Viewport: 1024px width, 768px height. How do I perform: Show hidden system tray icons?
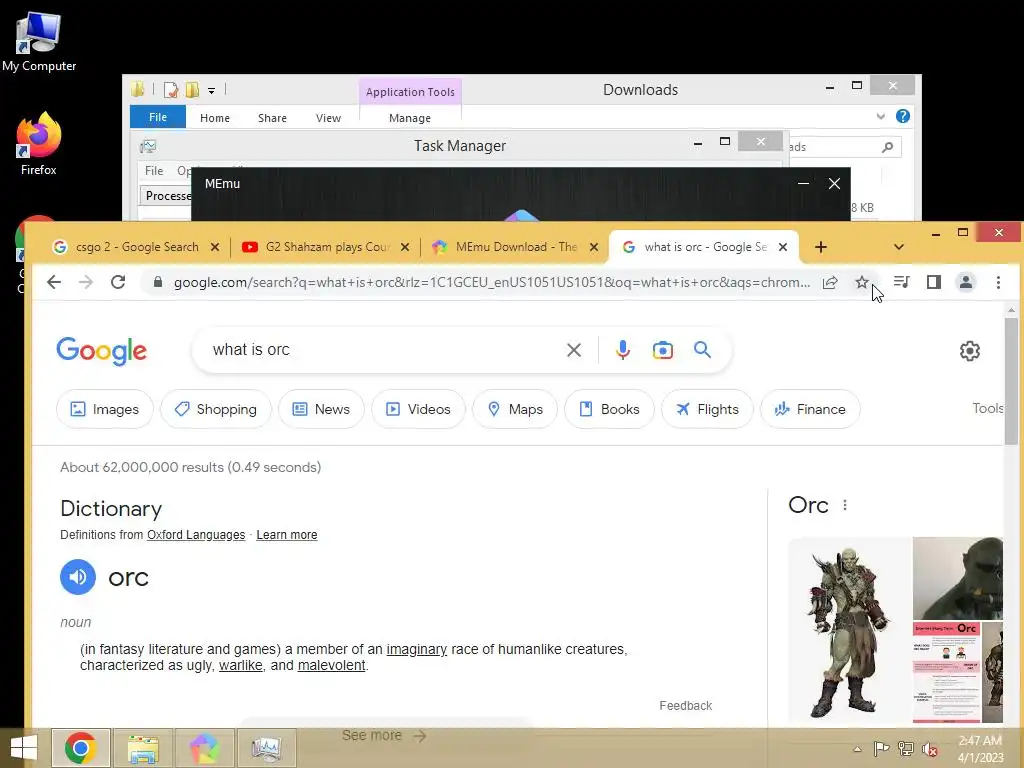(x=857, y=749)
